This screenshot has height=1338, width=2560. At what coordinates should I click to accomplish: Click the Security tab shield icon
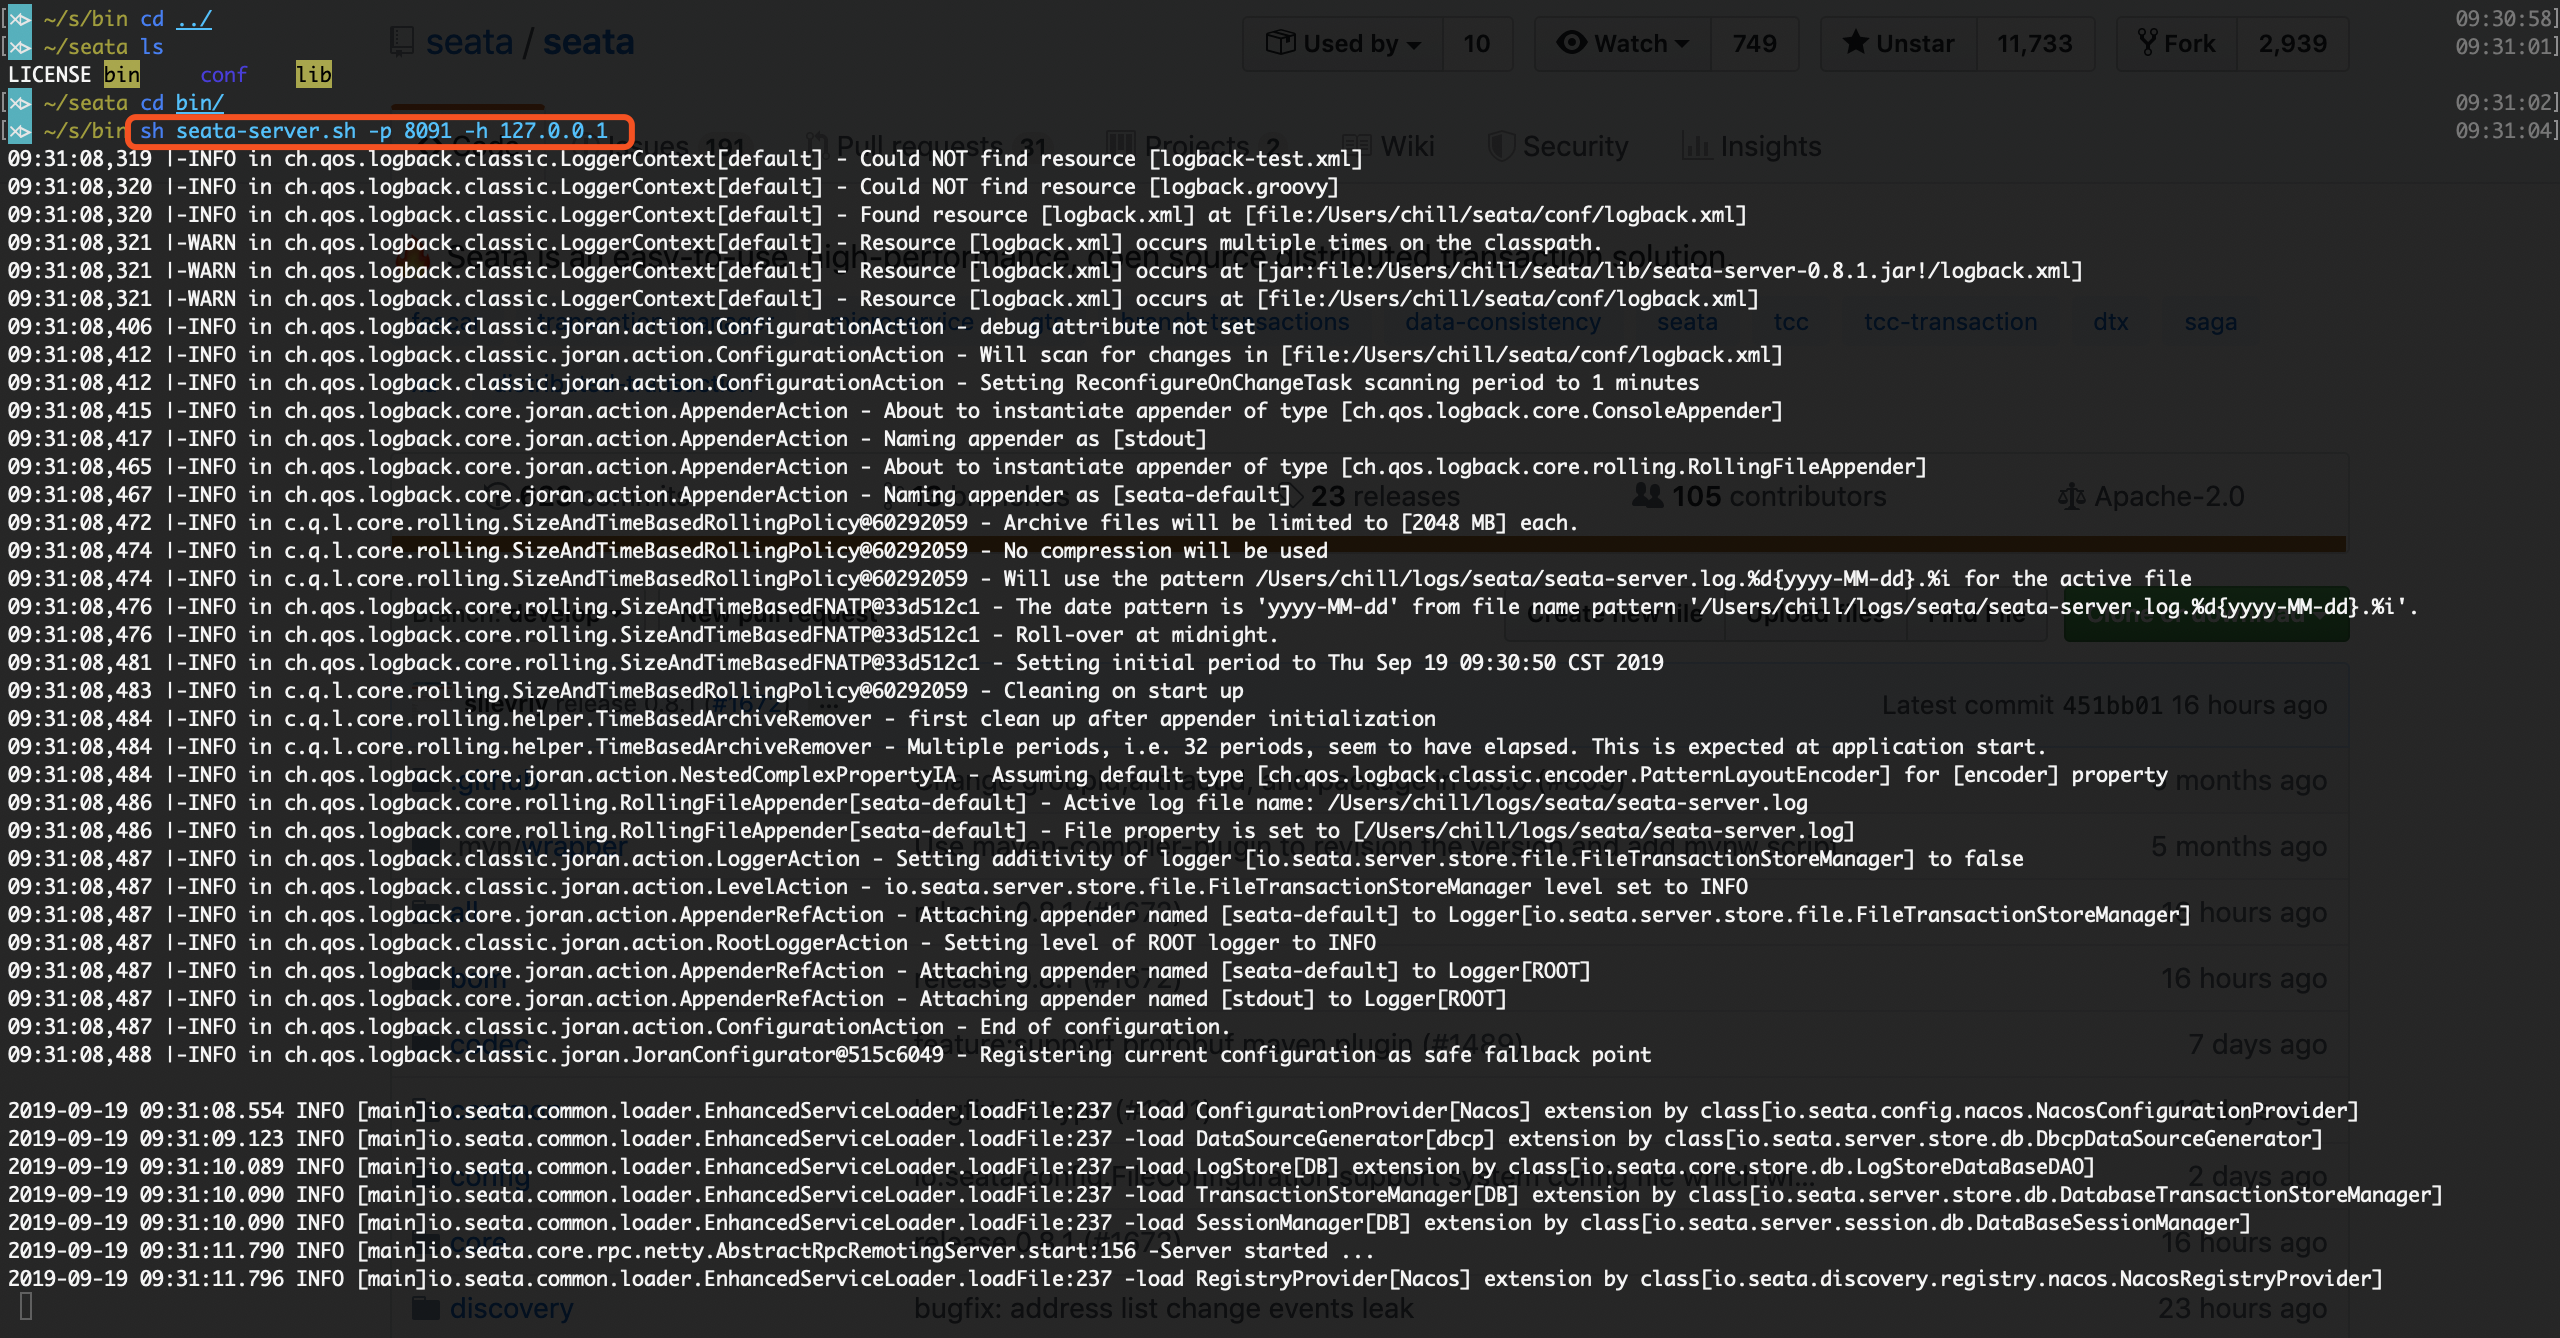tap(1500, 146)
